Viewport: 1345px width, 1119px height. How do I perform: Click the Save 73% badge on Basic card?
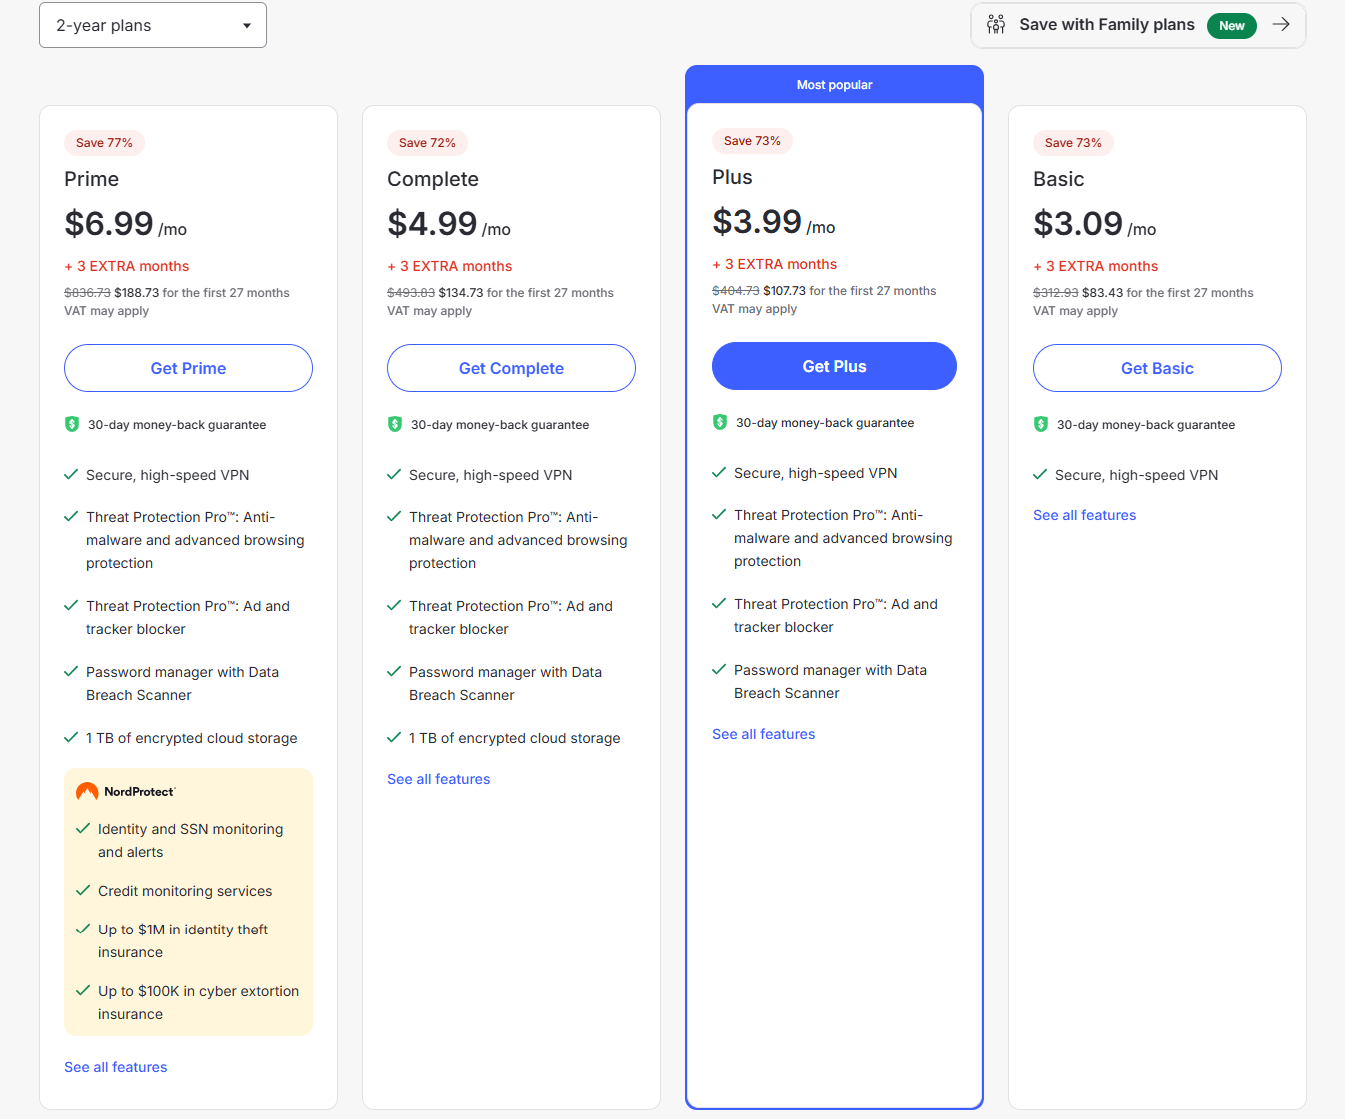(1073, 143)
